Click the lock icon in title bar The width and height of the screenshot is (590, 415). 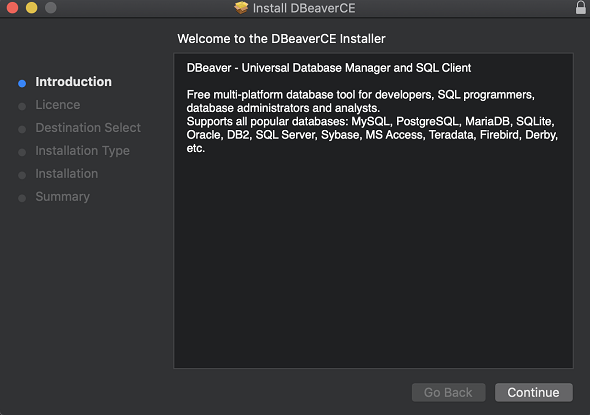[x=581, y=7]
